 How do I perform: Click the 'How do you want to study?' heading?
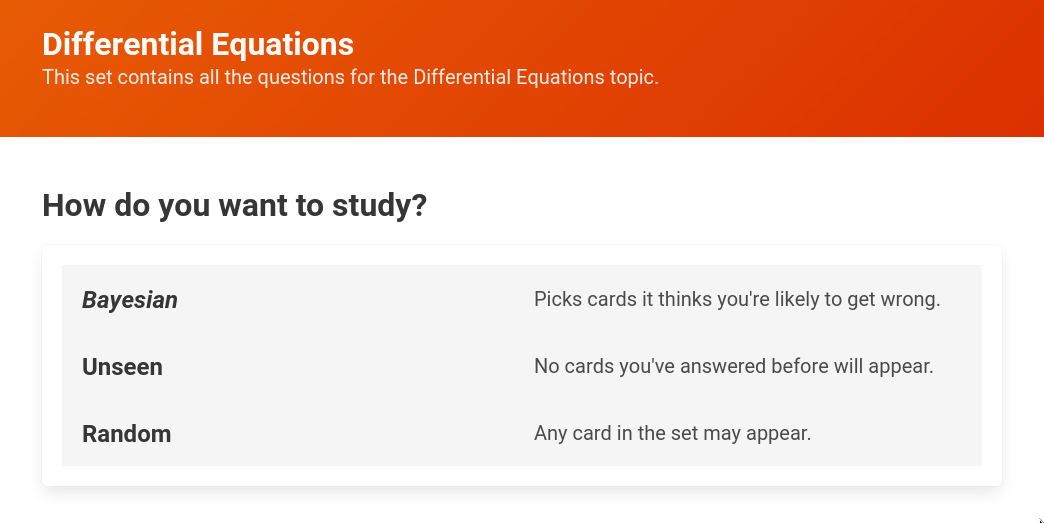tap(234, 206)
